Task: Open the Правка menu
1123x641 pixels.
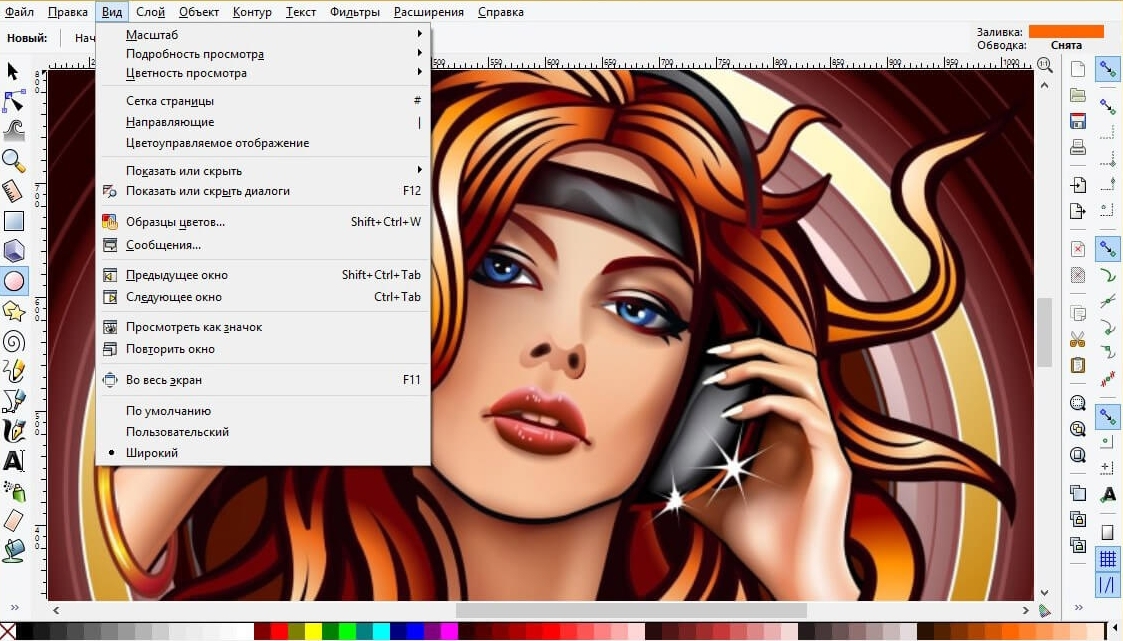Action: click(x=68, y=12)
